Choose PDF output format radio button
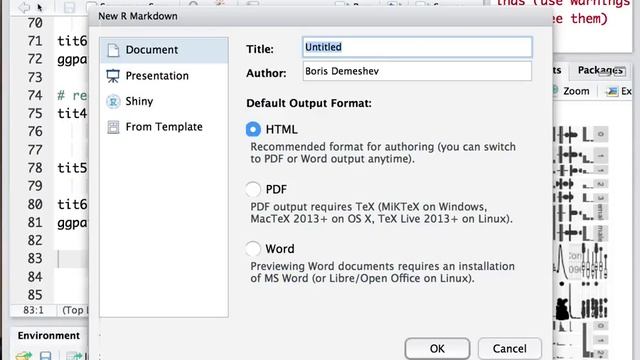Image resolution: width=640 pixels, height=360 pixels. 253,189
